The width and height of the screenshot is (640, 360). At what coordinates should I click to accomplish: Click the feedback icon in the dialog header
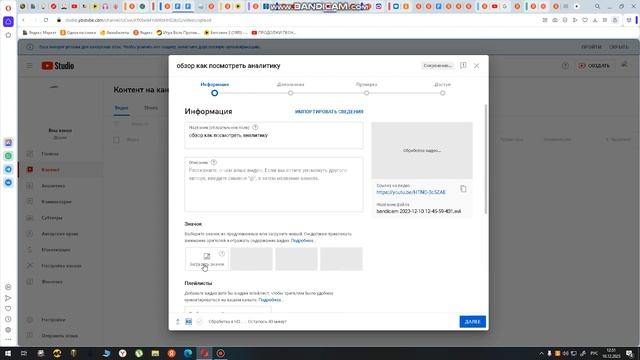pos(463,65)
